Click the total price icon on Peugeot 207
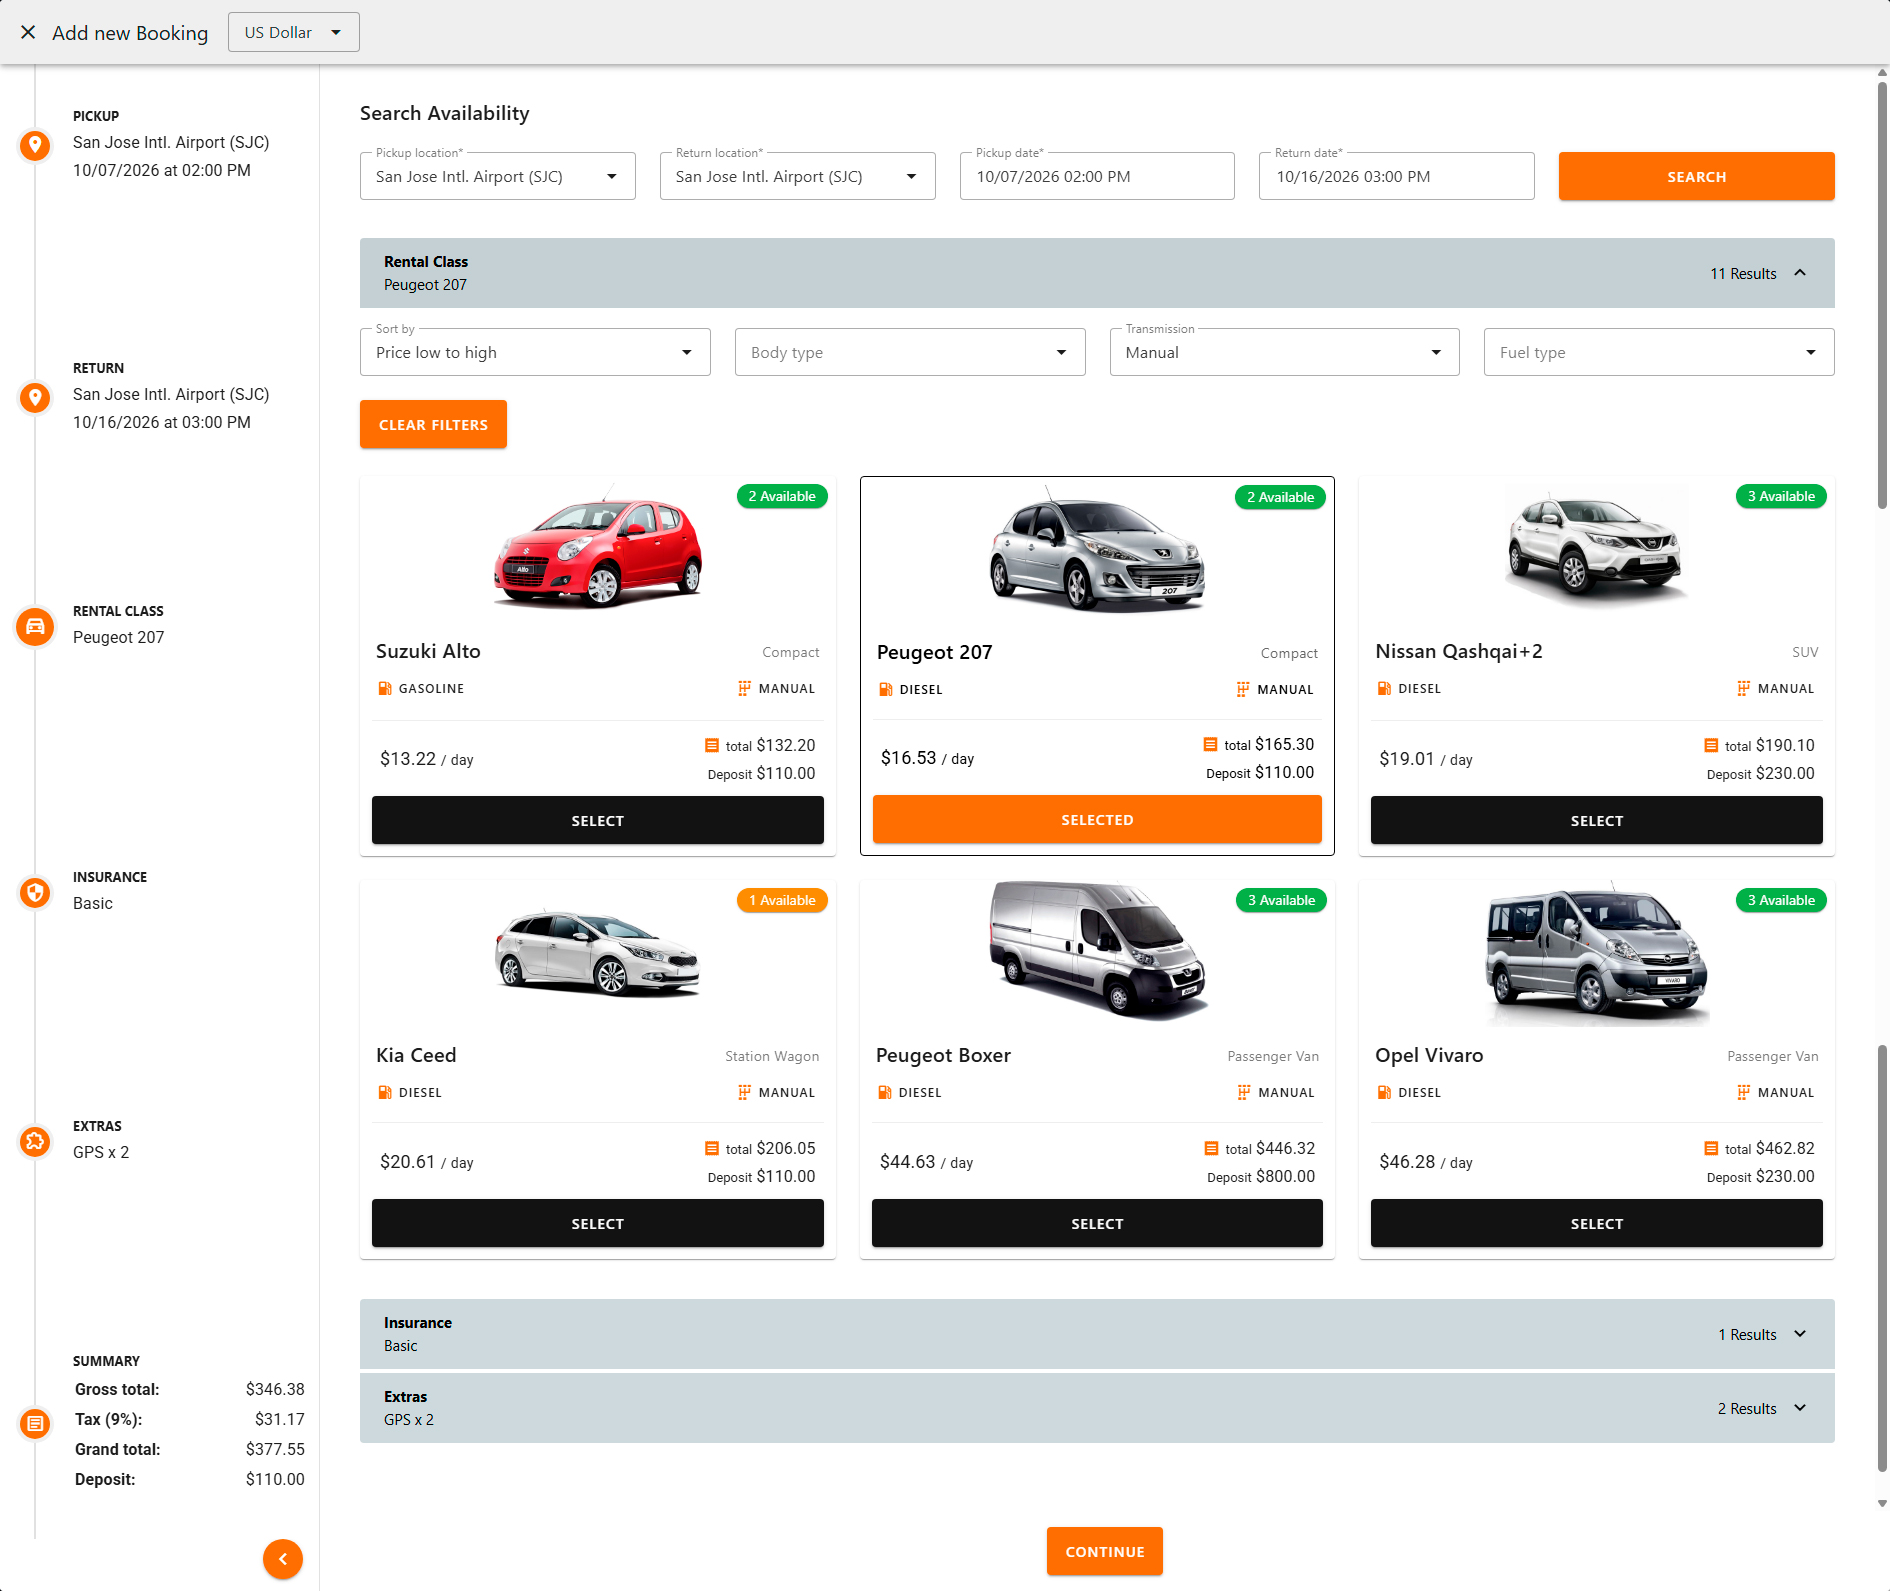Viewport: 1890px width, 1591px height. point(1210,744)
